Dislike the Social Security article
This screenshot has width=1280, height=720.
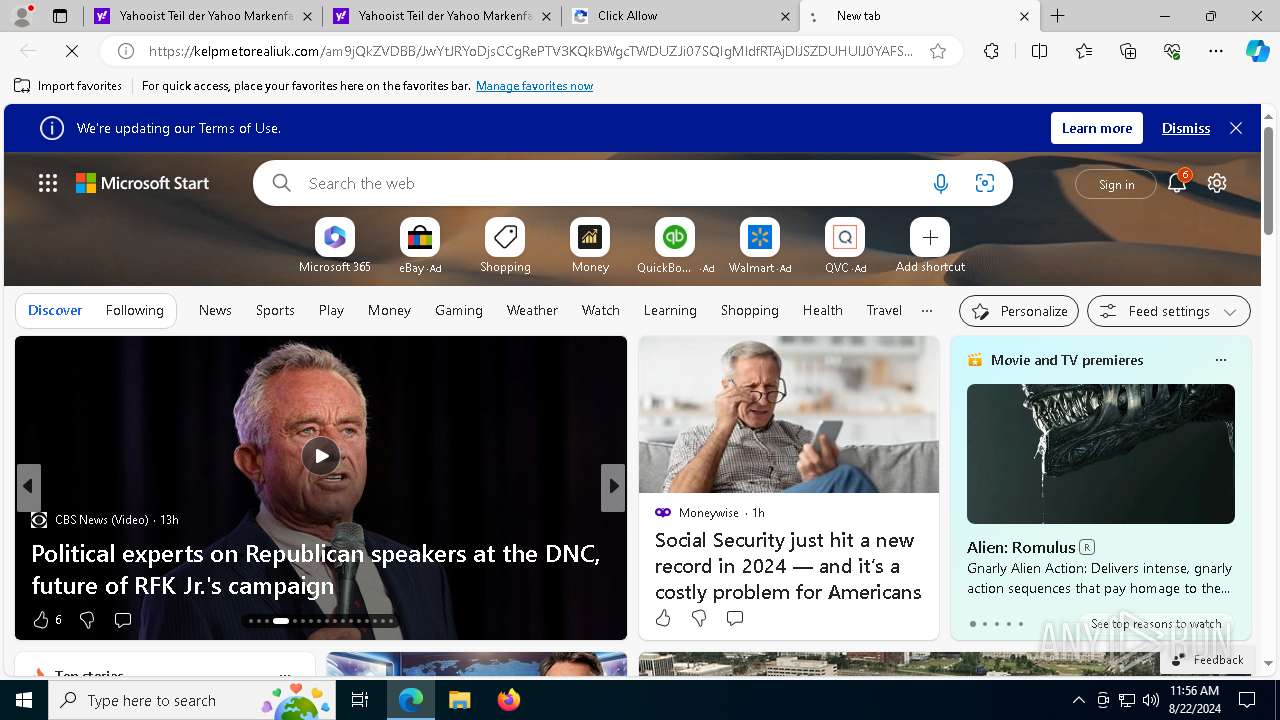699,618
